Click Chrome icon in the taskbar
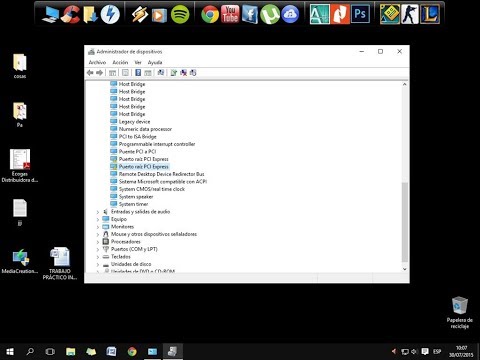Screen dimensions: 480x360 coord(132,351)
